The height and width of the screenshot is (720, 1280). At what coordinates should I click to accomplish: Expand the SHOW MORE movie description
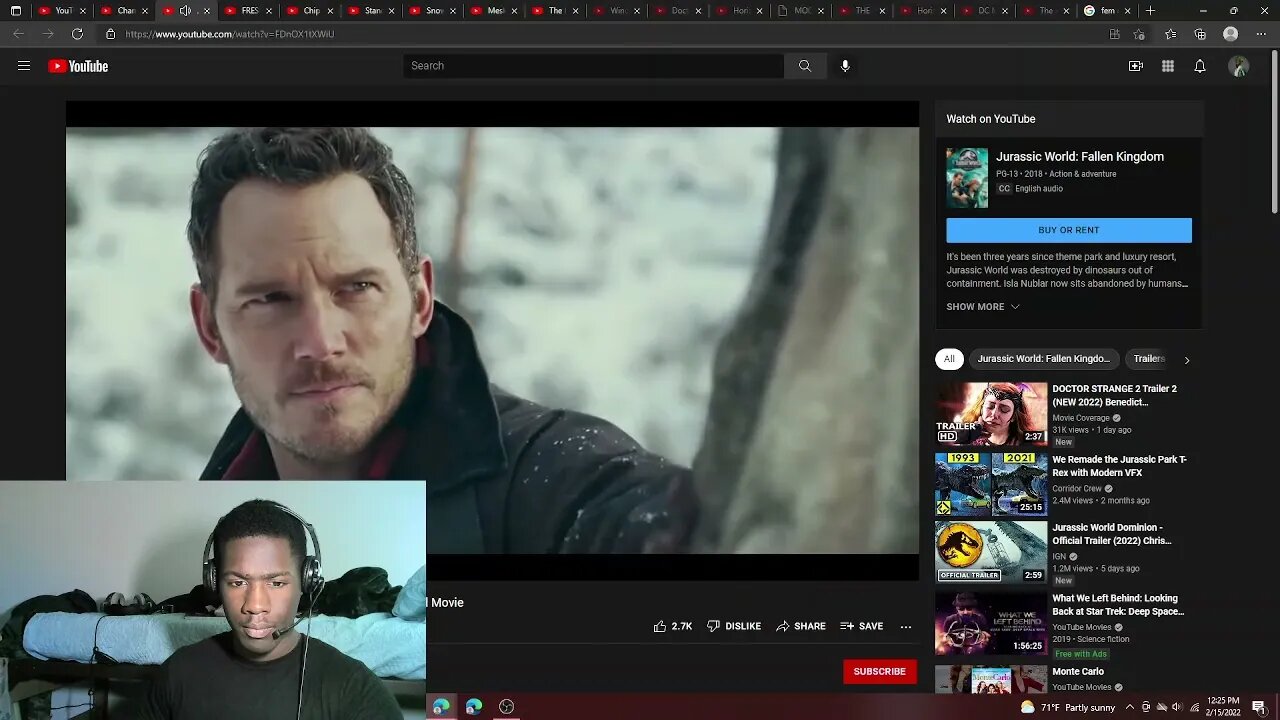983,307
